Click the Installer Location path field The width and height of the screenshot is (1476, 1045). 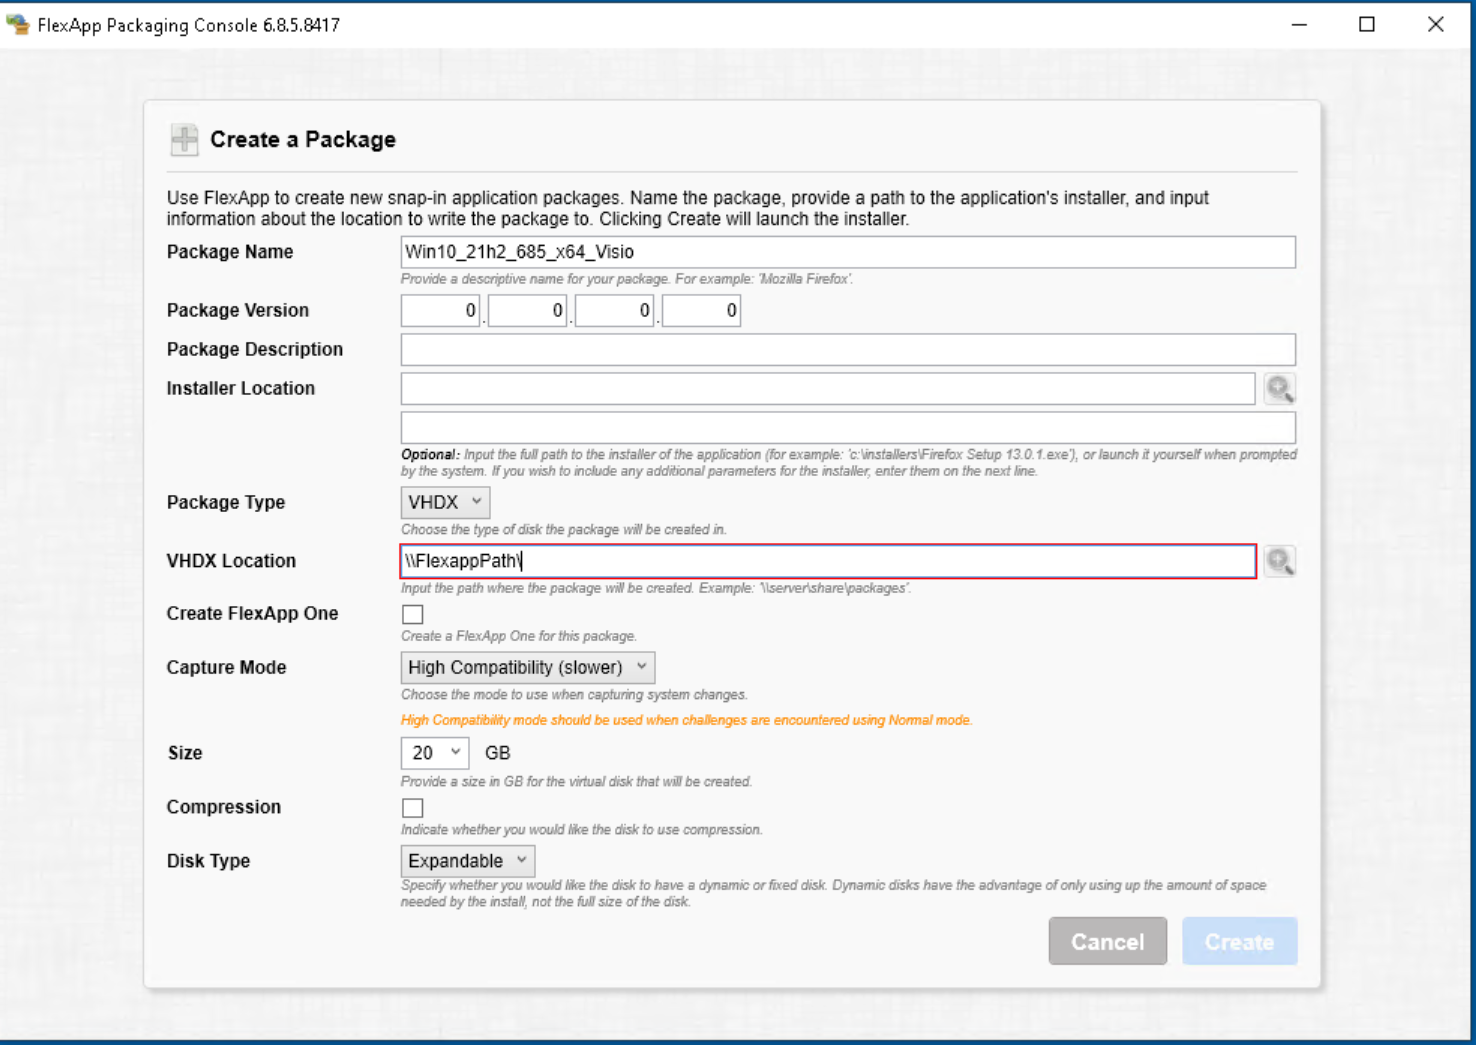(828, 389)
